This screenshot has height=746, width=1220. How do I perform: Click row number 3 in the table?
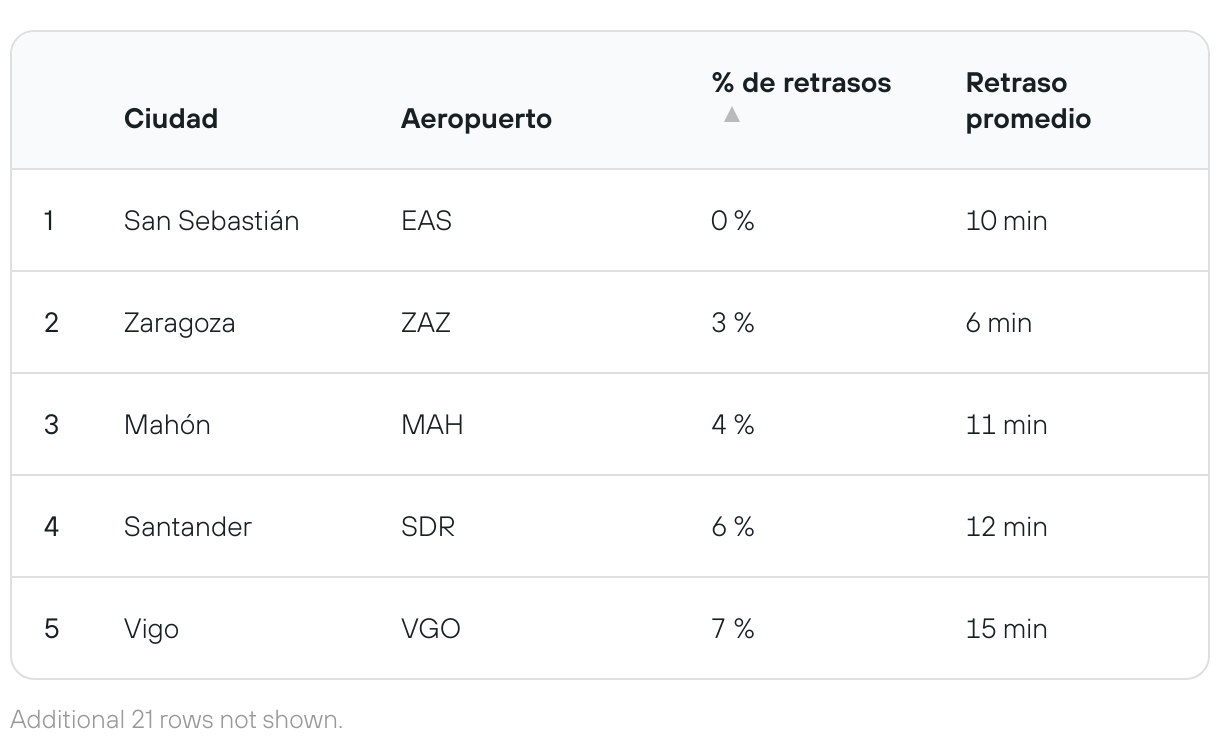pos(51,425)
